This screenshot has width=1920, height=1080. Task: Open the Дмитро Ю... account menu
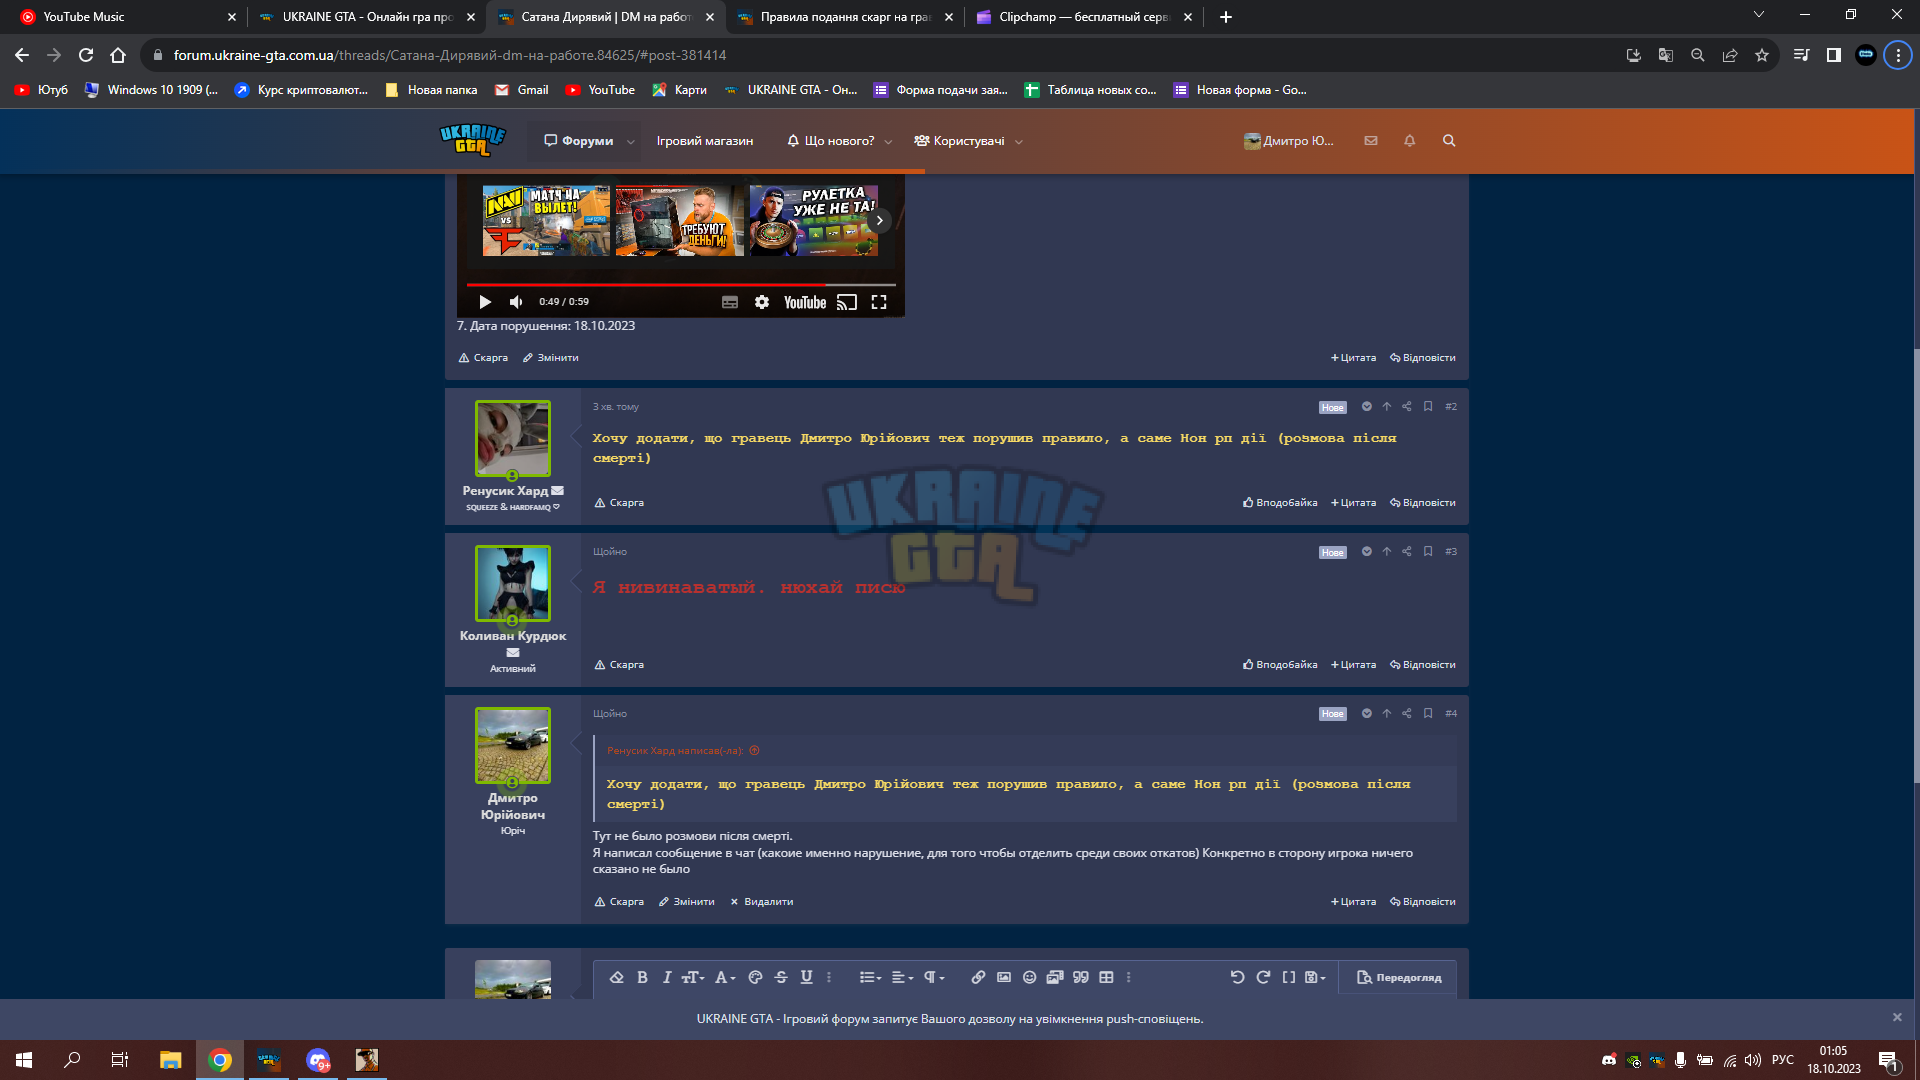(x=1288, y=141)
